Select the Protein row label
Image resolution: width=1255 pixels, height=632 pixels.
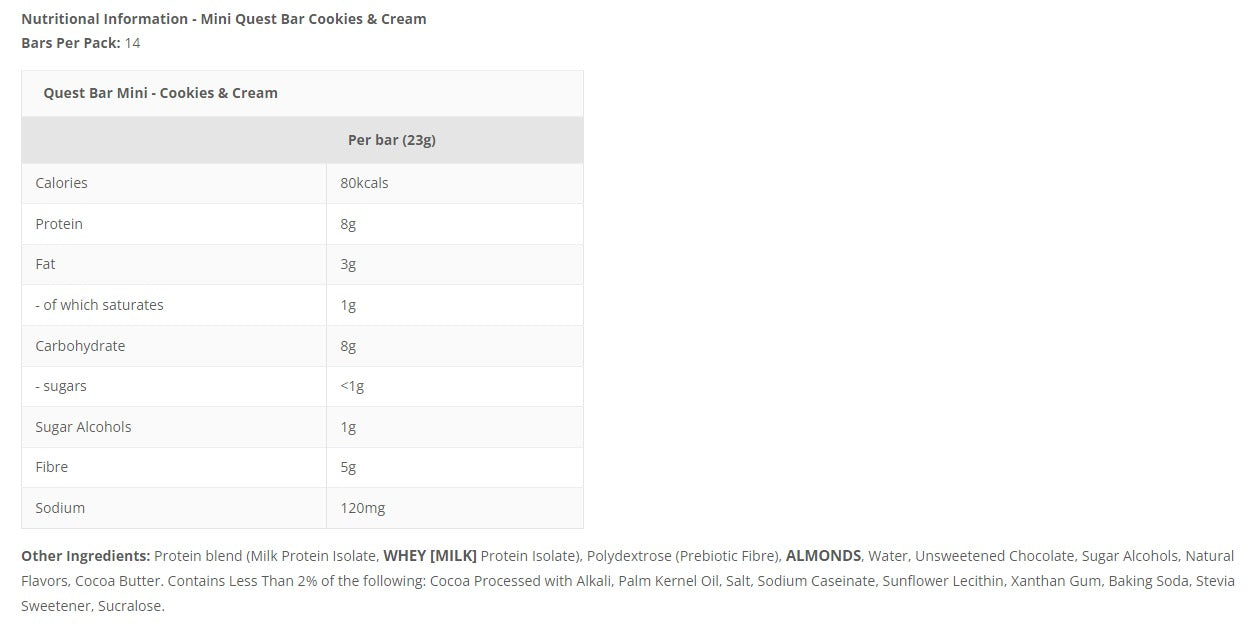[x=59, y=224]
